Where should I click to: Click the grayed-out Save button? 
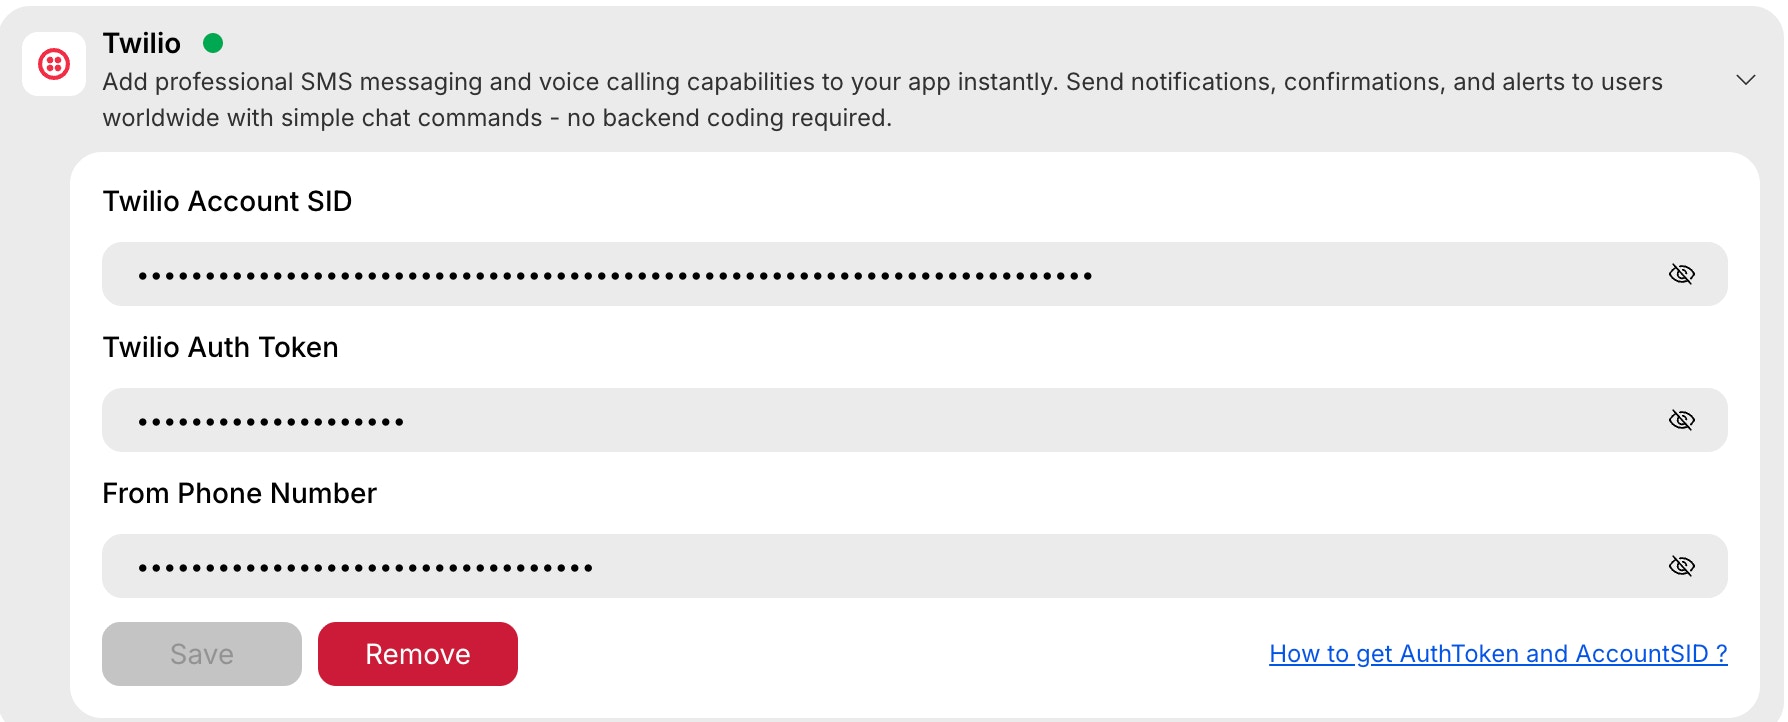point(201,653)
